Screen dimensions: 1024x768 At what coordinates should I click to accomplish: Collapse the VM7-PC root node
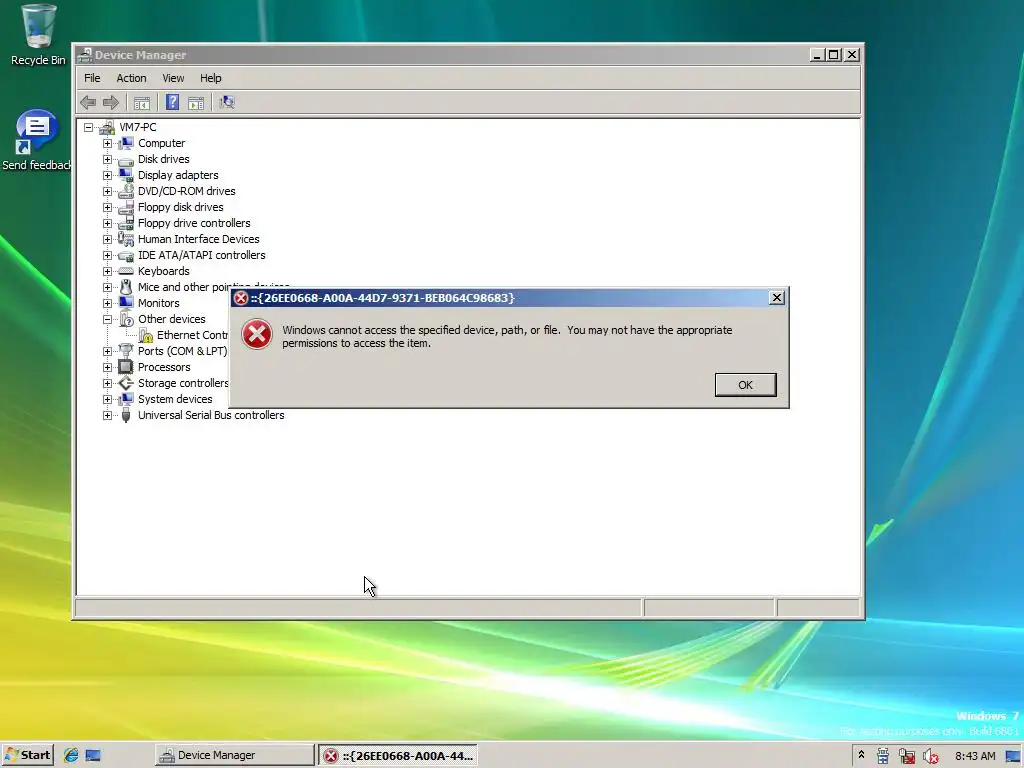[x=88, y=127]
